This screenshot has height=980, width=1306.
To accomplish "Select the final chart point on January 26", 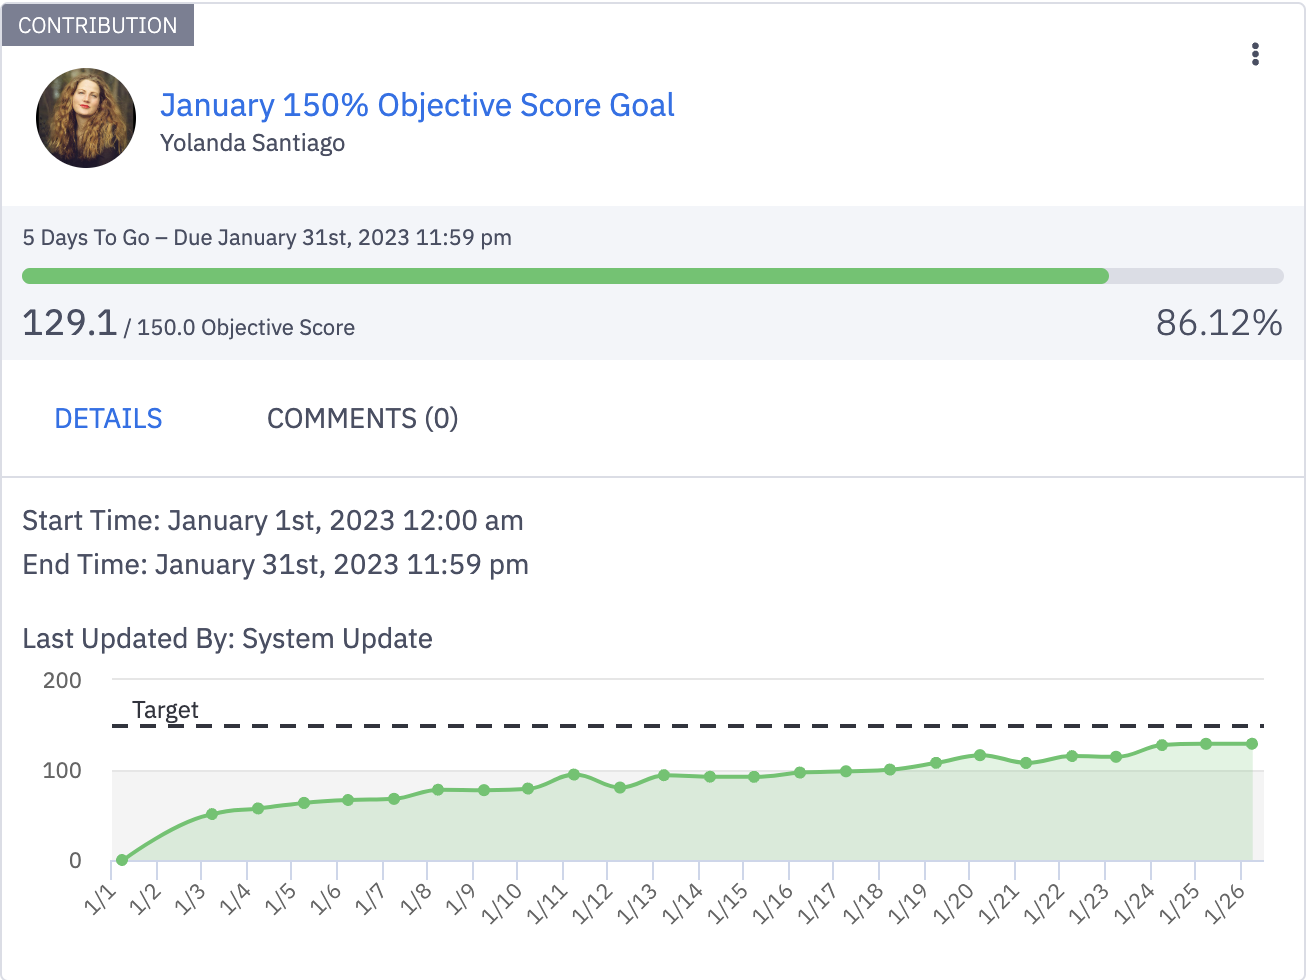I will tap(1253, 743).
